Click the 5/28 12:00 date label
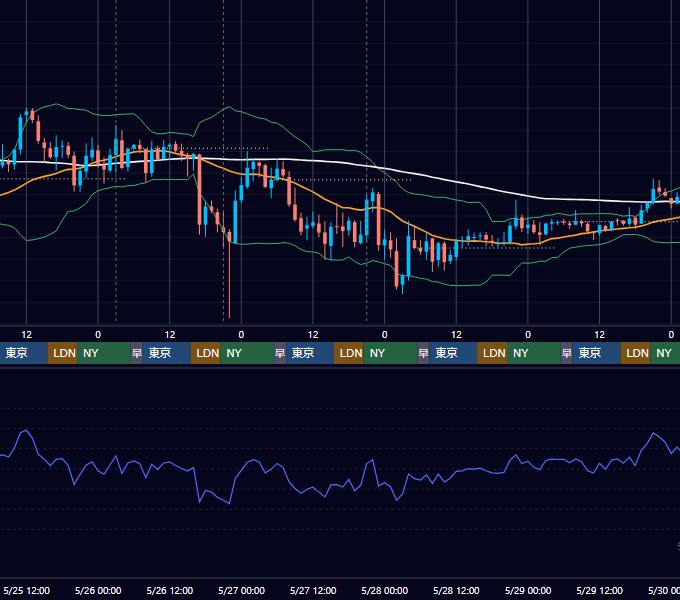The height and width of the screenshot is (600, 680). pos(456,590)
